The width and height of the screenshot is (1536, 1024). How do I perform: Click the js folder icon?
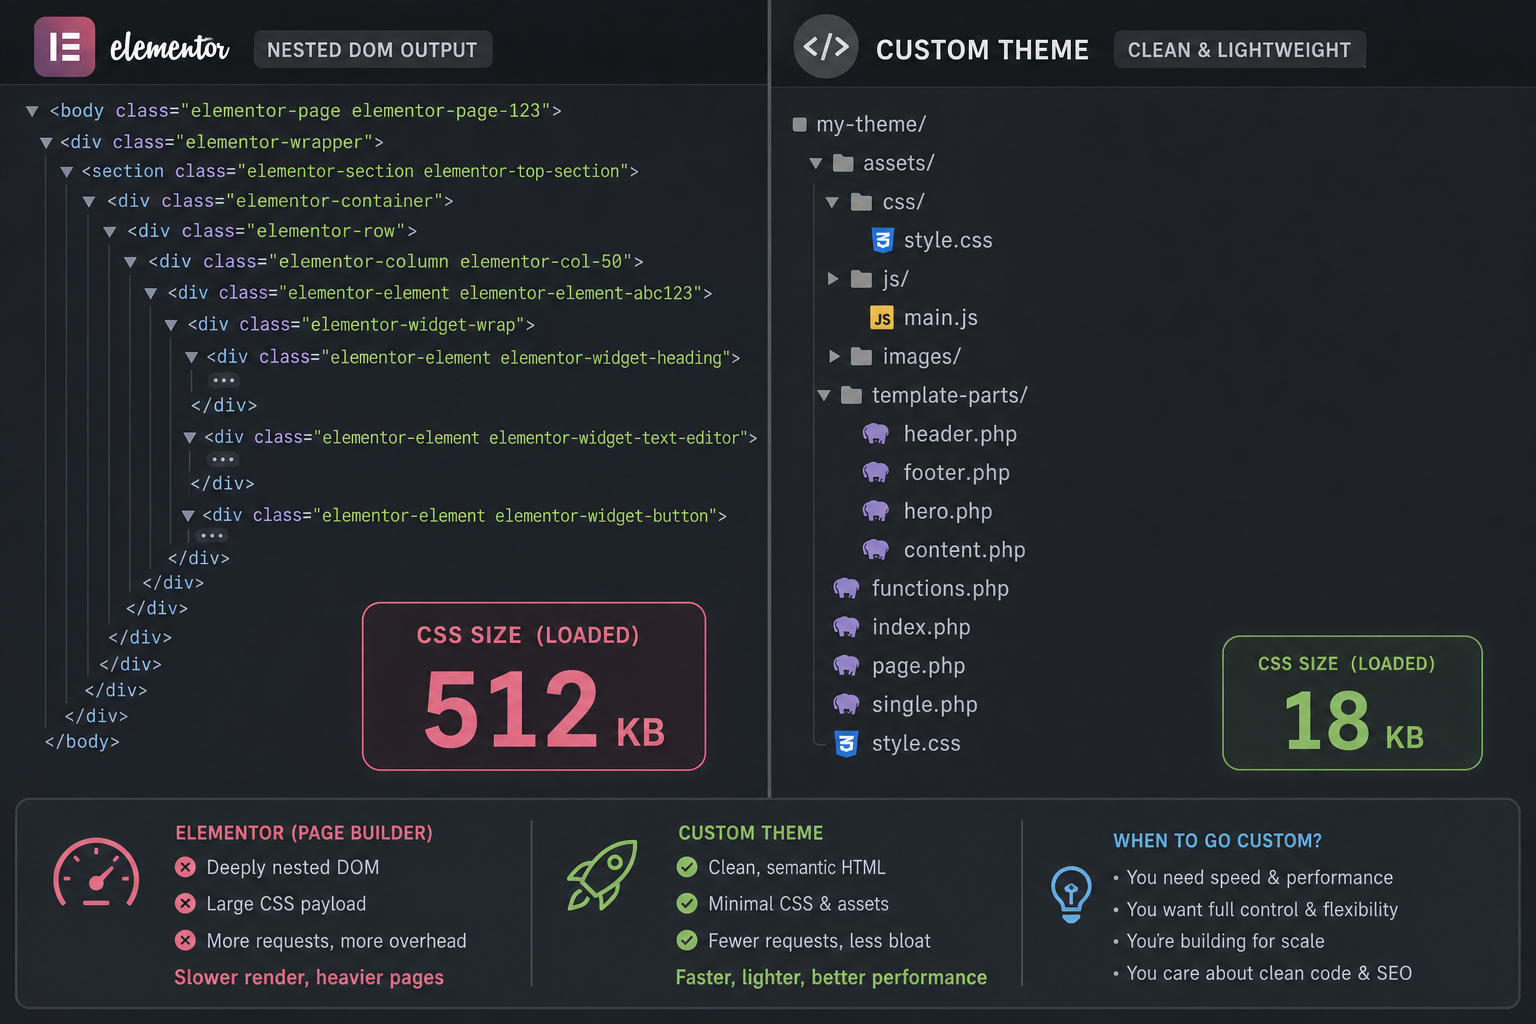861,279
